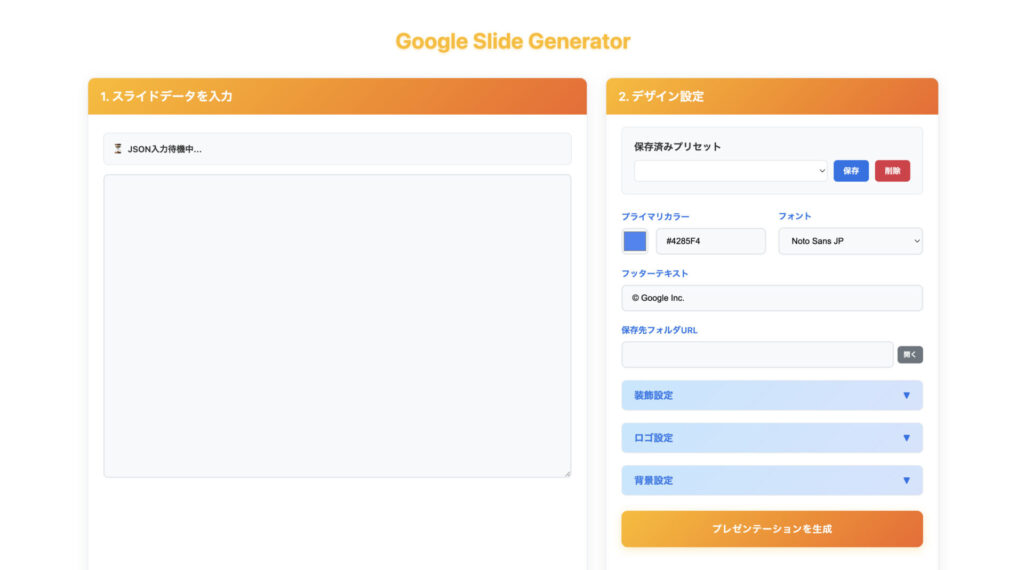Expand the 装飾設定 section
Screen dimensions: 1024x570
(771, 395)
